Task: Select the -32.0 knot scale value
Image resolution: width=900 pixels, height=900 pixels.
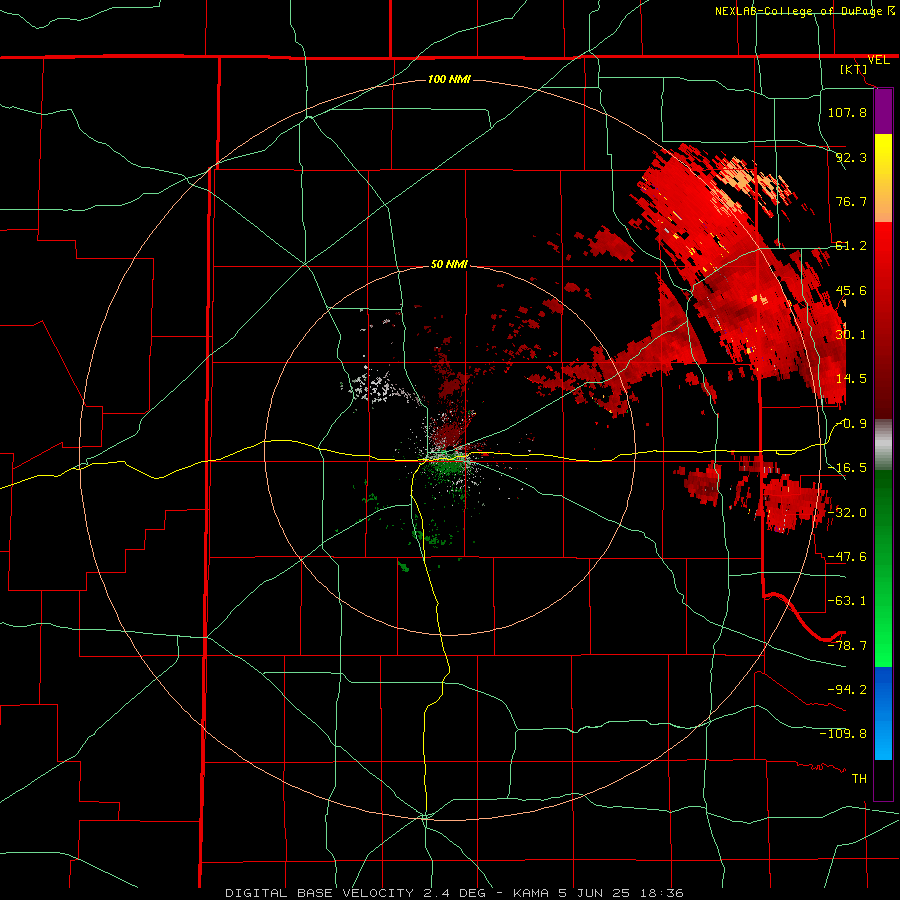Action: 847,513
